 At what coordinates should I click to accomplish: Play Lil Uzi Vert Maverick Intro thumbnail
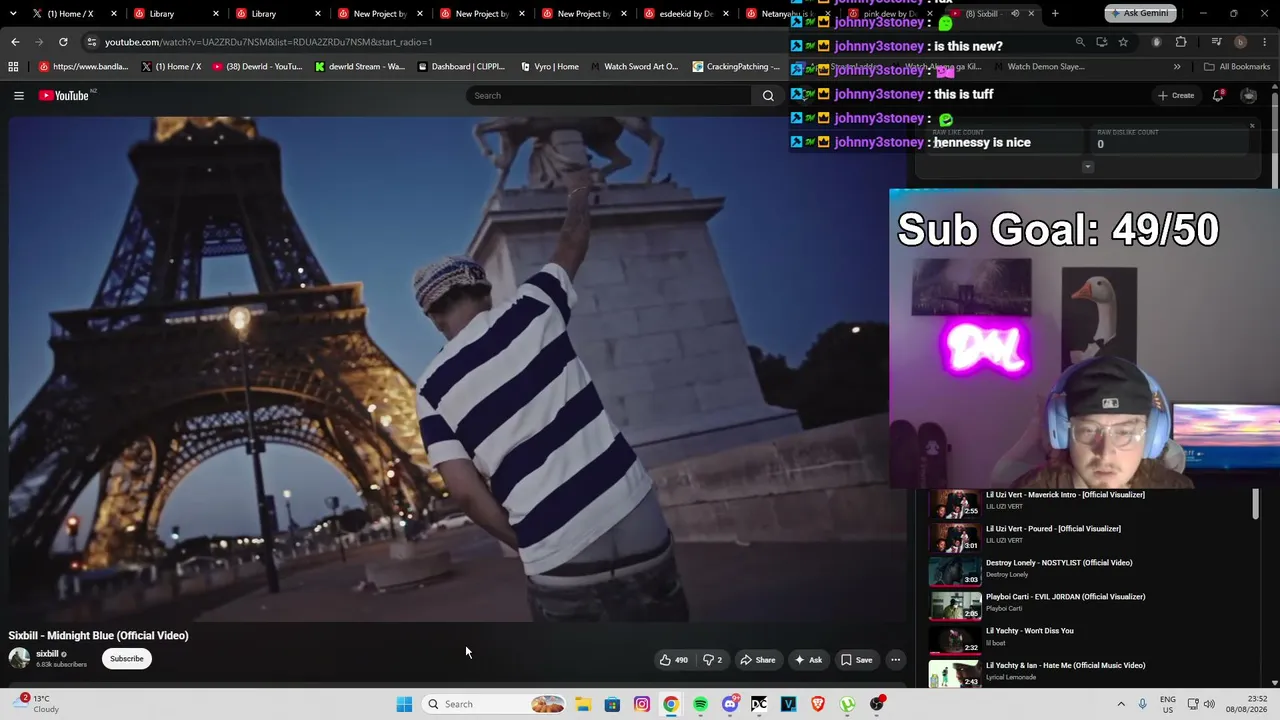955,504
